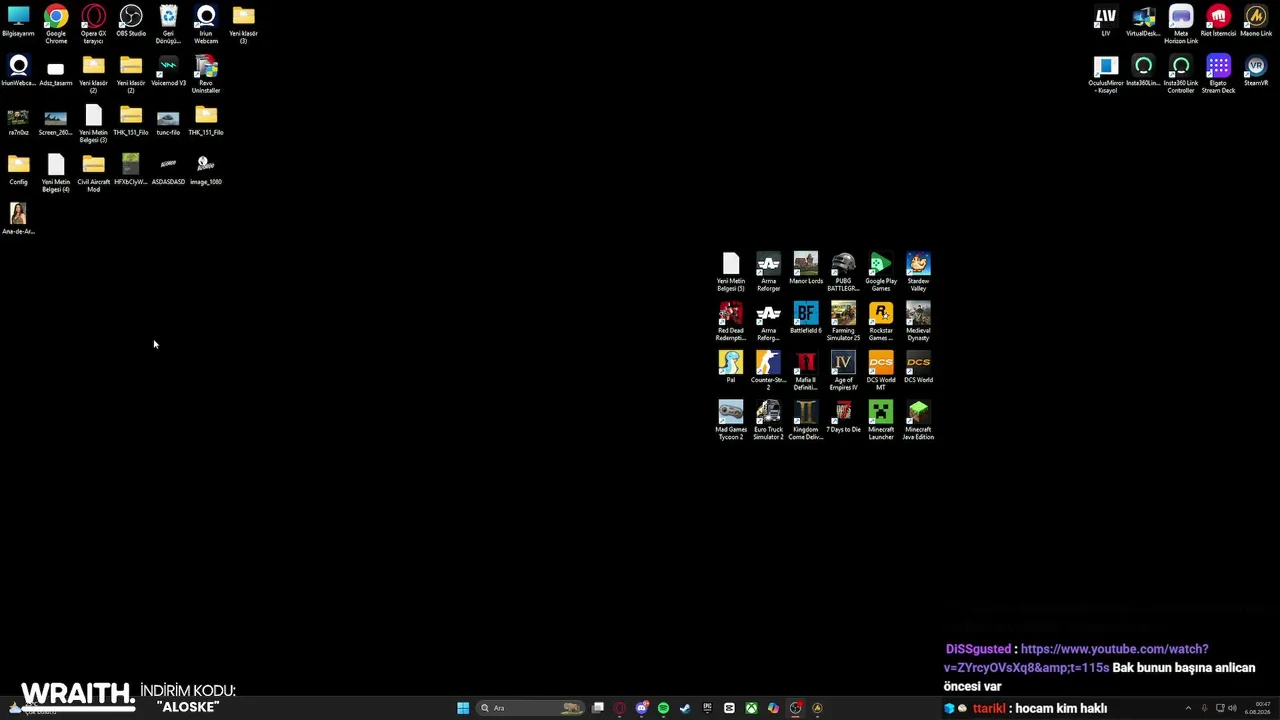Select the Elgato Stream Deck shortcut

pos(1218,75)
